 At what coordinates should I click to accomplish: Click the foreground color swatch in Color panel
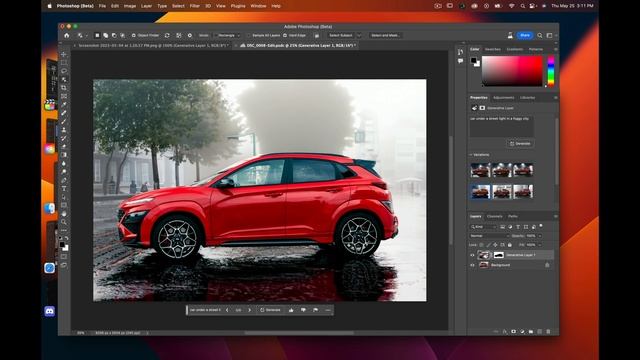click(x=473, y=60)
